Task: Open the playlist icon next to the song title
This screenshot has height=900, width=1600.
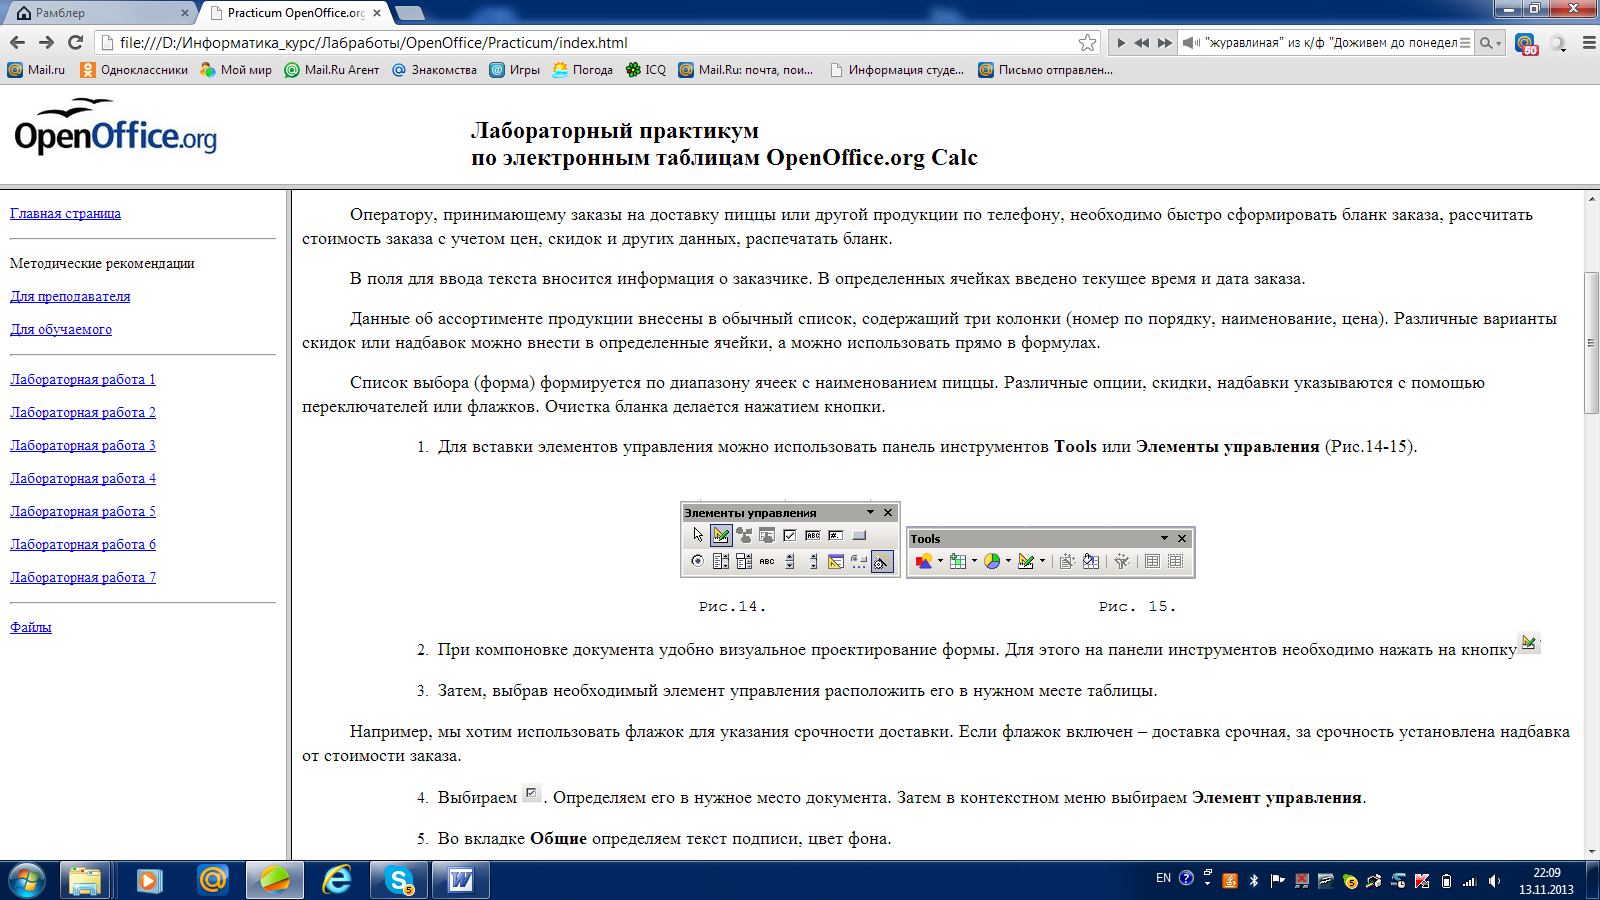Action: pos(1465,43)
